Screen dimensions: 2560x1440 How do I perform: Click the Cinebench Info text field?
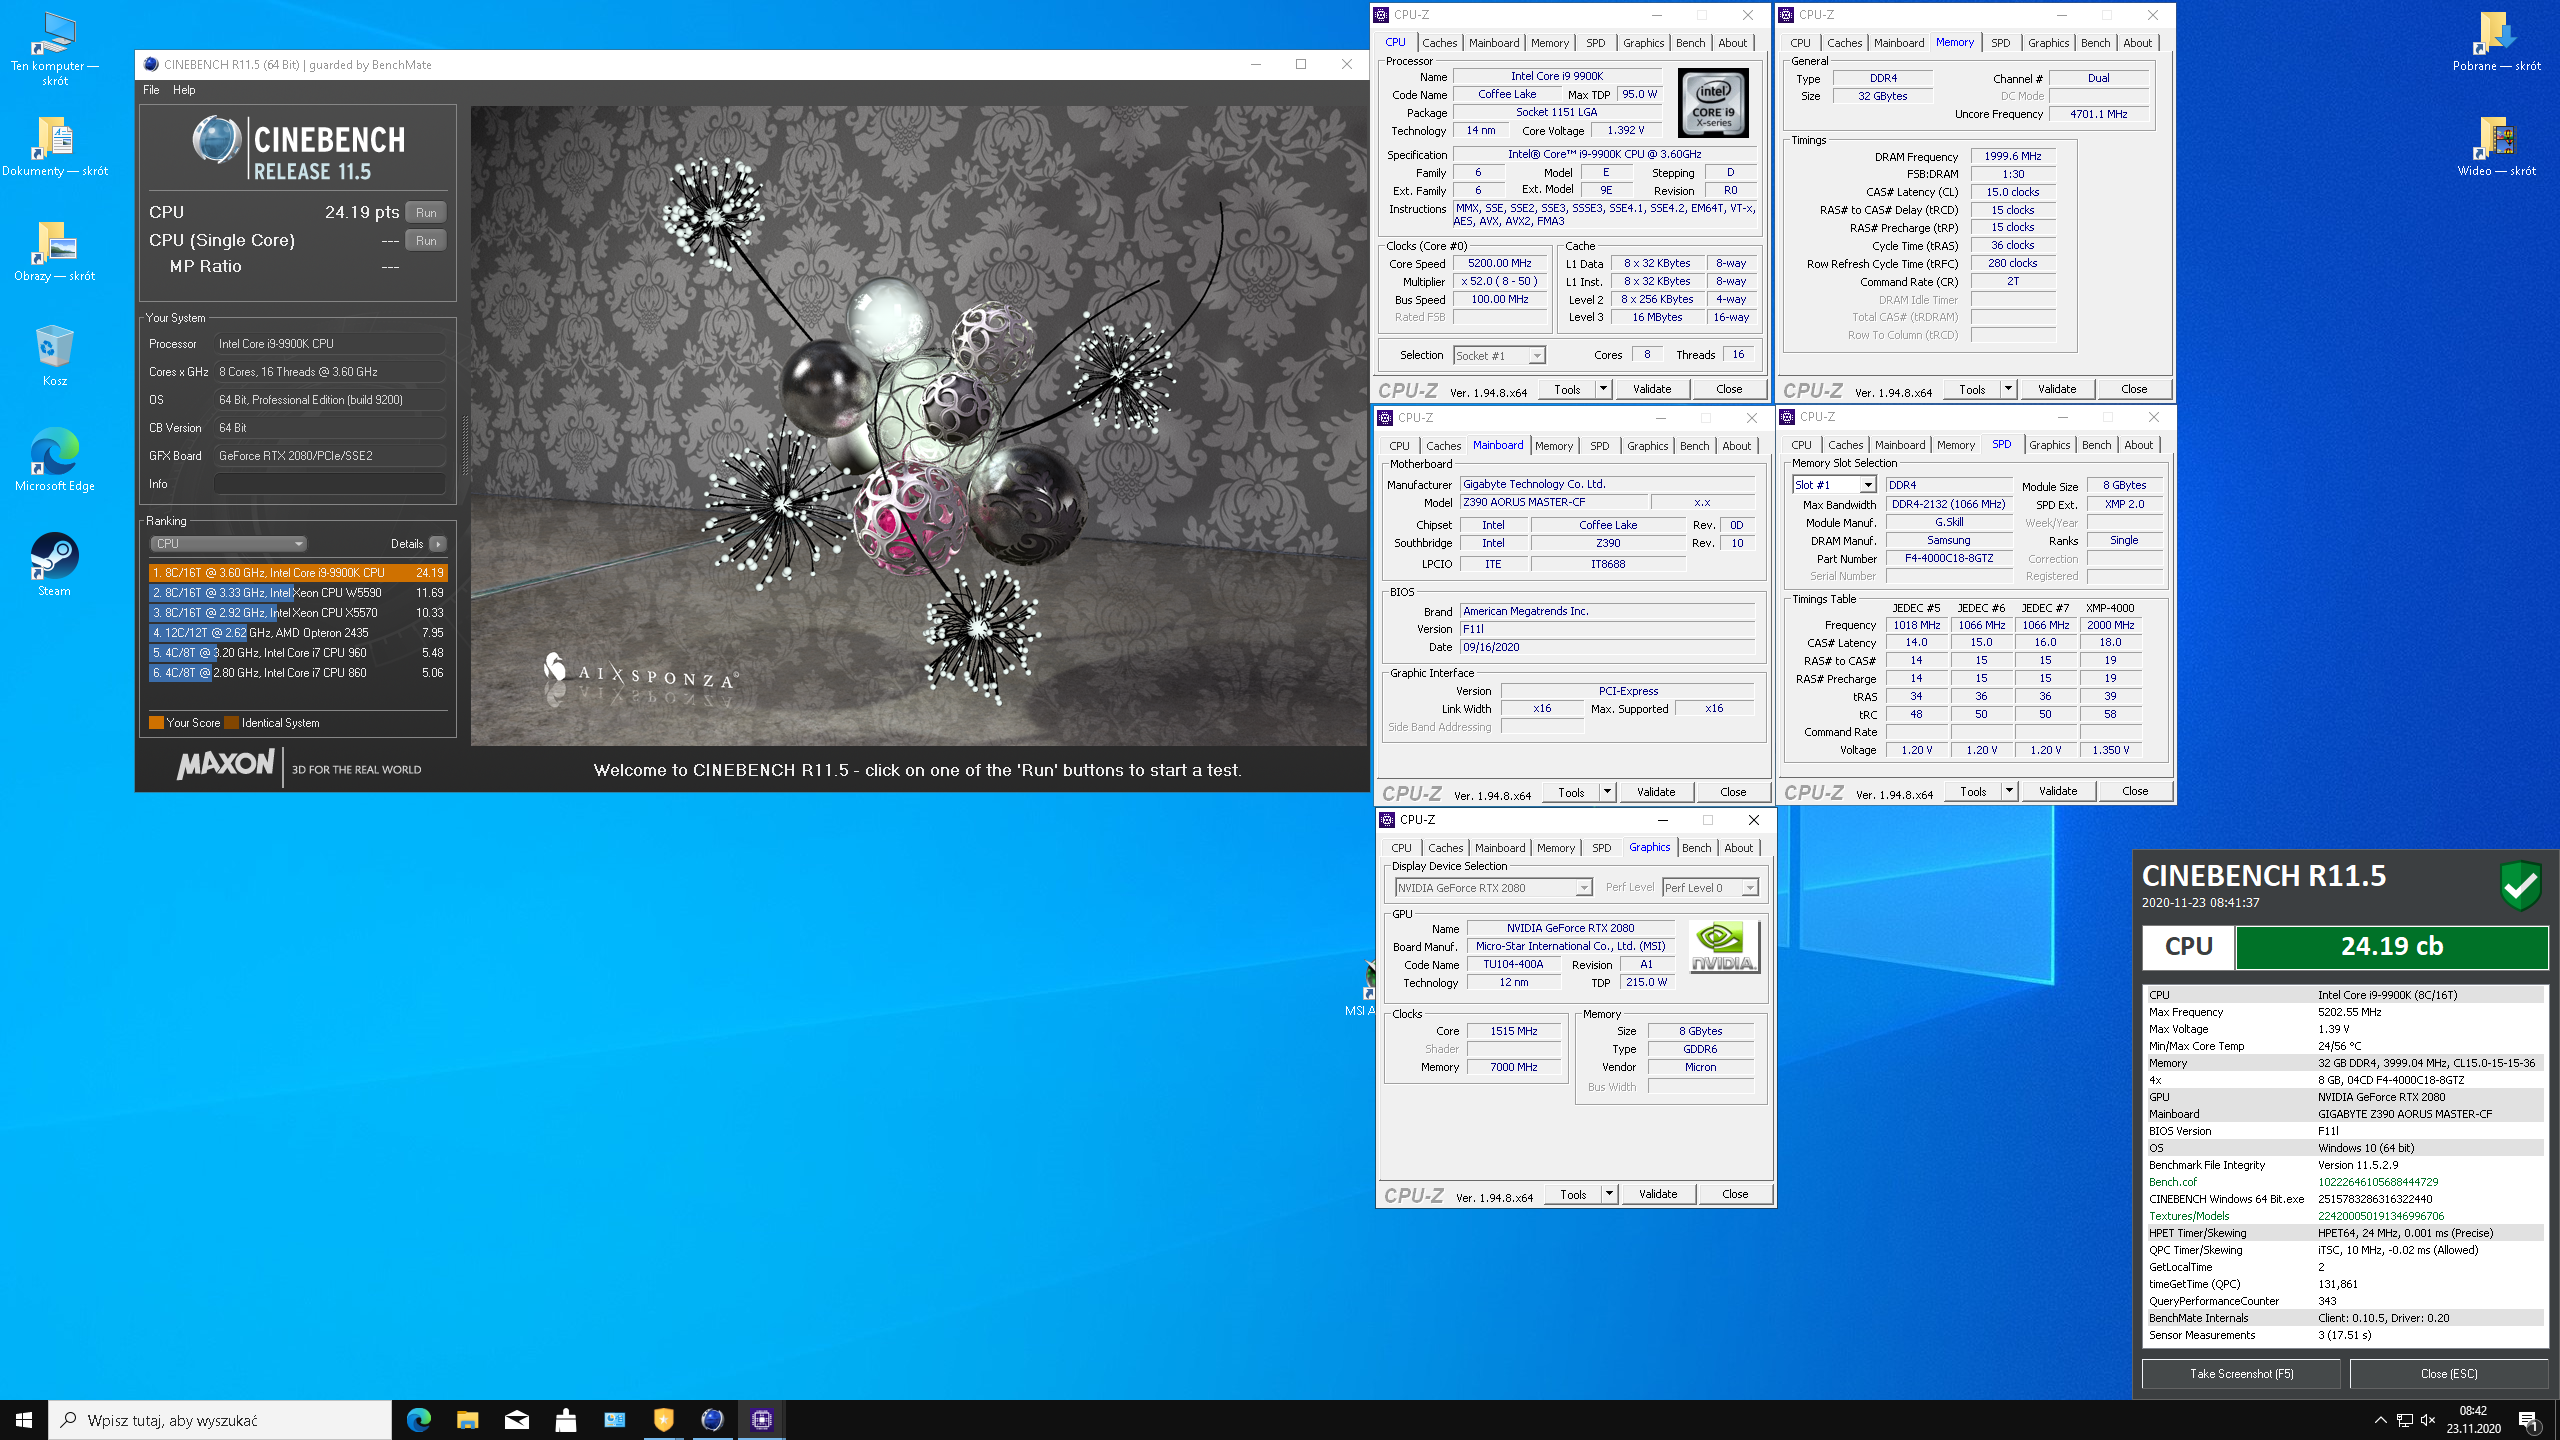[330, 484]
